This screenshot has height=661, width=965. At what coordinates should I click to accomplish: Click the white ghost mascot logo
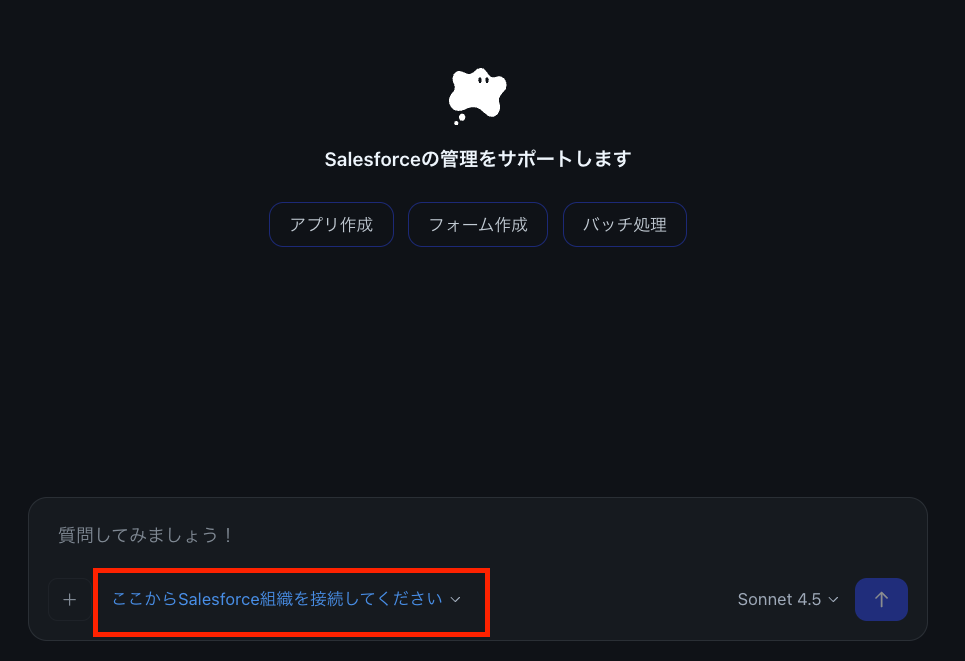pyautogui.click(x=478, y=93)
